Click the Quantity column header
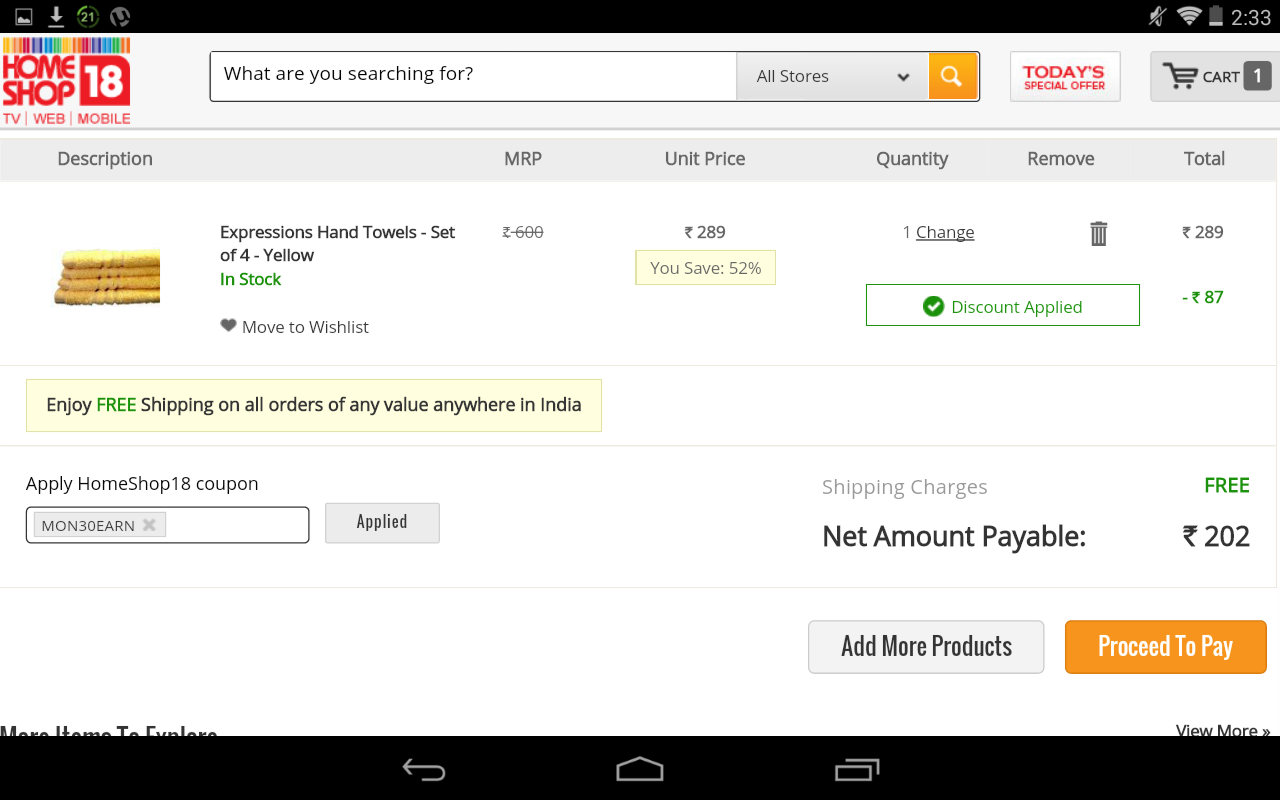The height and width of the screenshot is (800, 1280). click(912, 158)
